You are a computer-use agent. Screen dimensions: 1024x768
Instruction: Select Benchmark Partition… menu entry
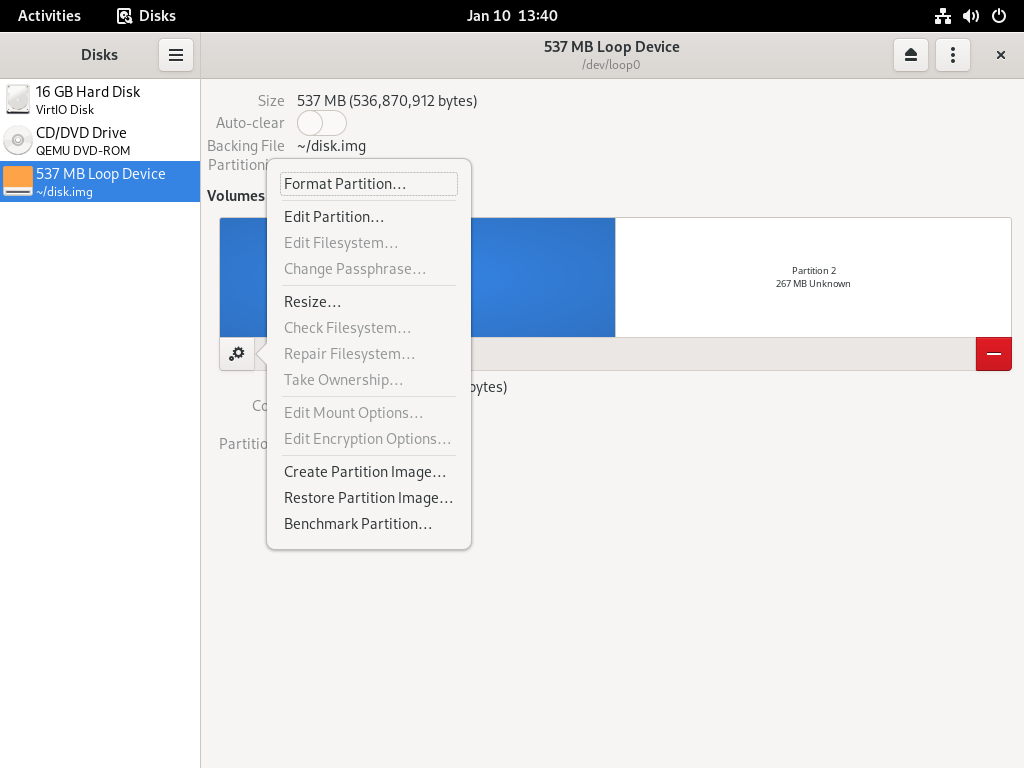coord(369,524)
